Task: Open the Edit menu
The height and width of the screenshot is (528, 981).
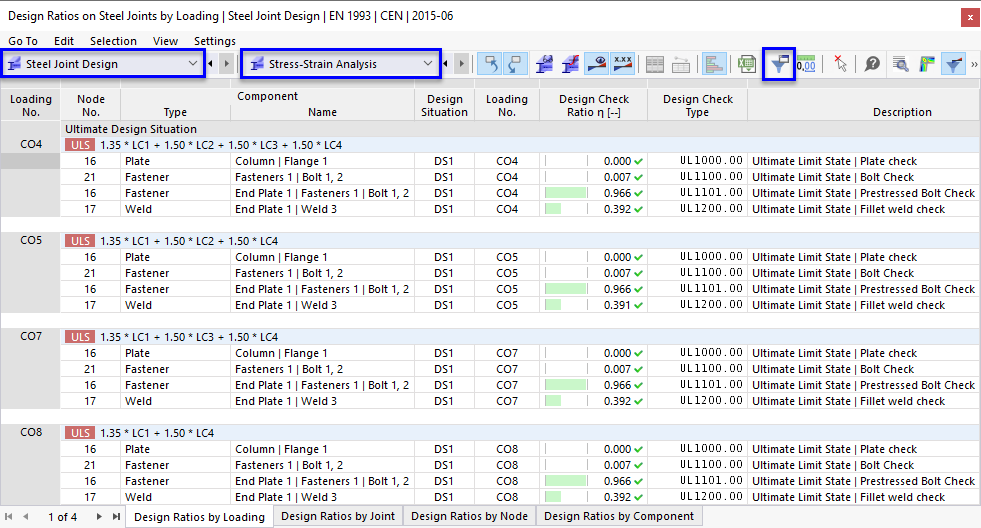Action: tap(64, 41)
